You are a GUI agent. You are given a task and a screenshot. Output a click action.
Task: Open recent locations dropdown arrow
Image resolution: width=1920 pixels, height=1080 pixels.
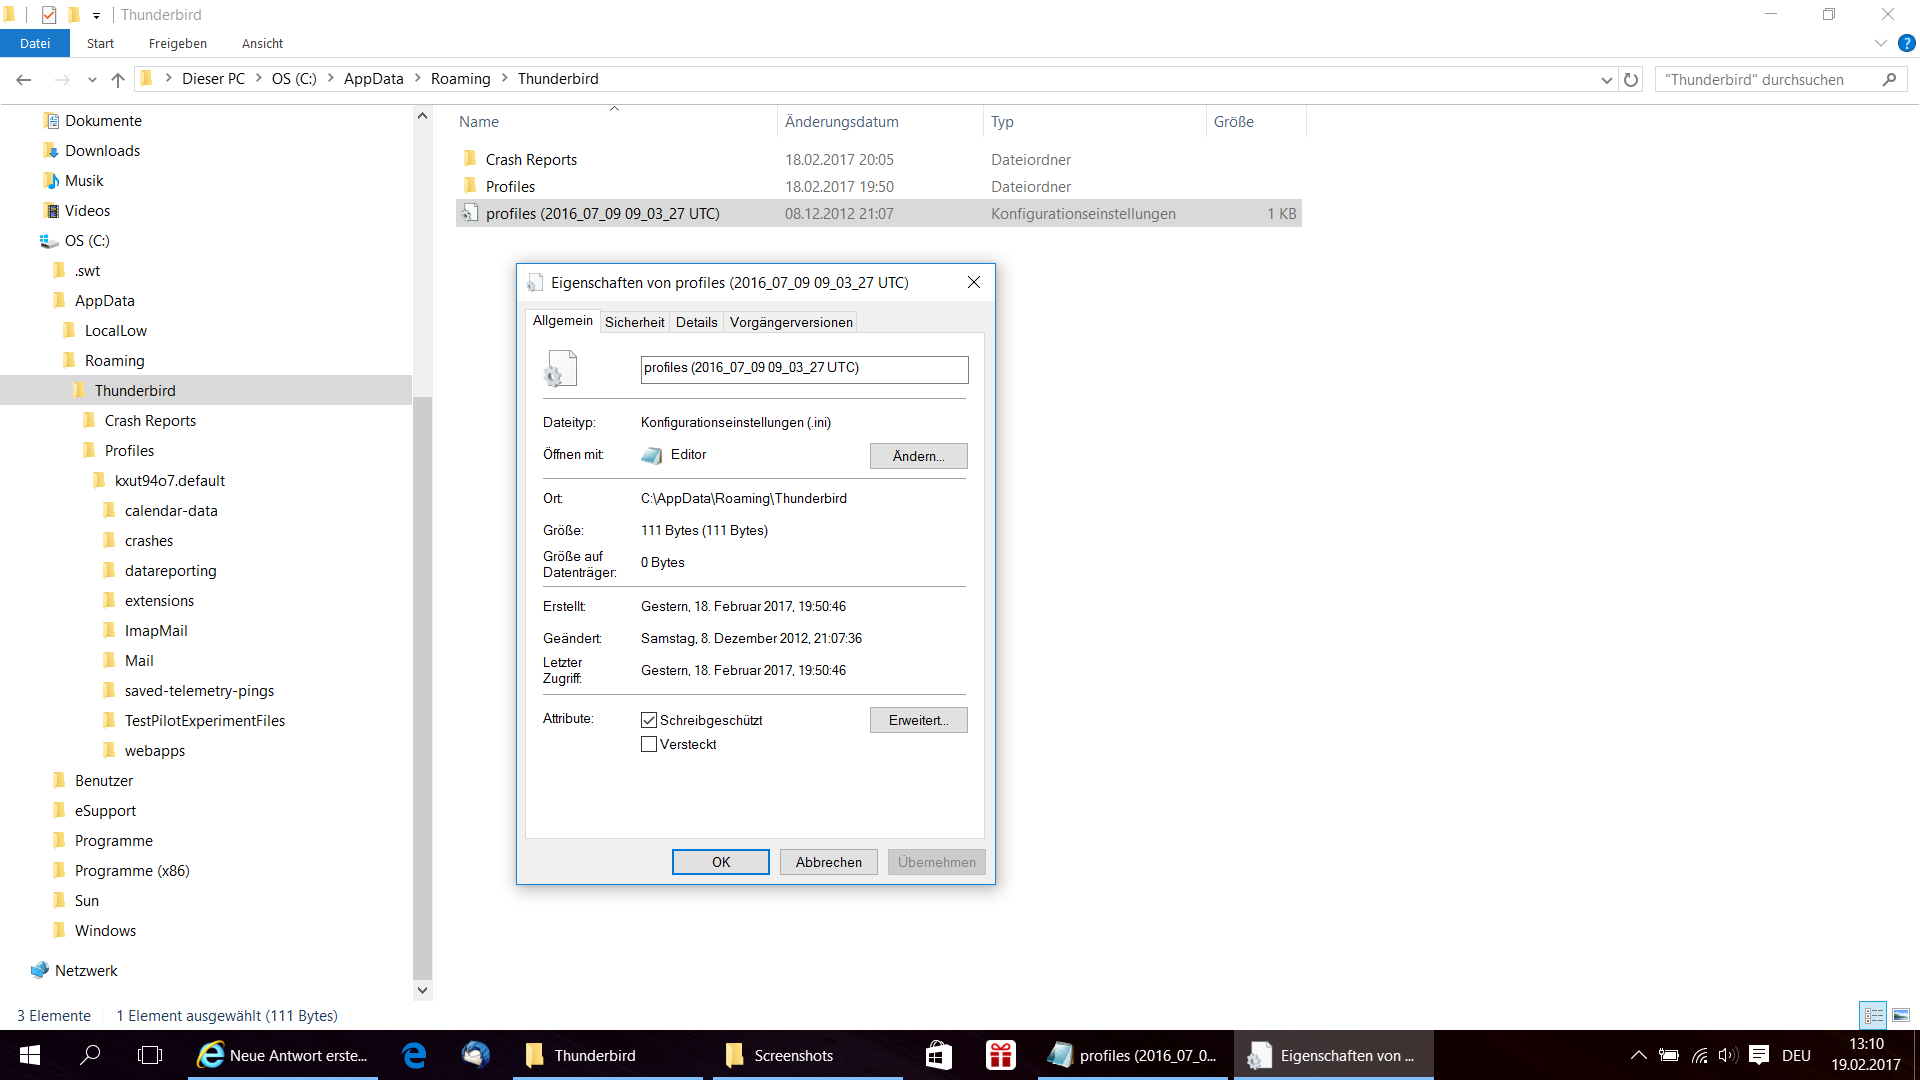[x=92, y=80]
